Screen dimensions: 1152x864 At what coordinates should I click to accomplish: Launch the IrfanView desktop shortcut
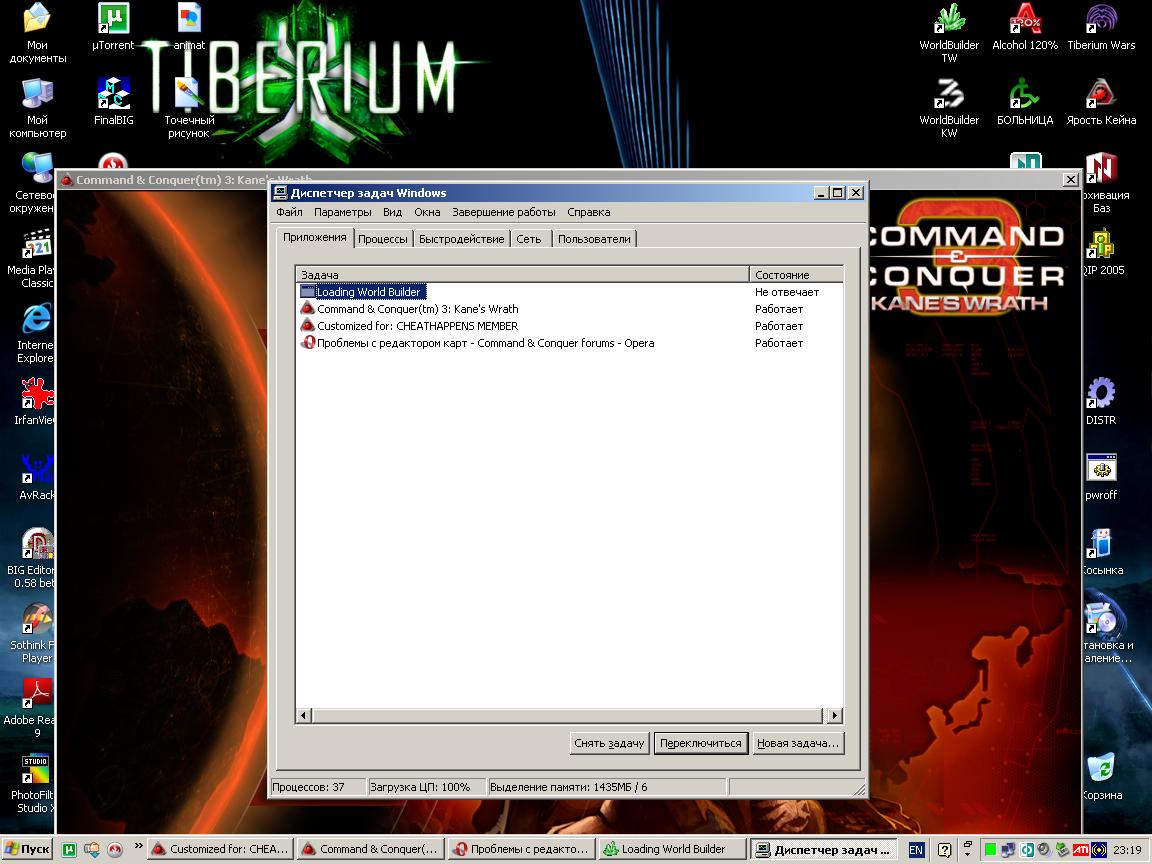(35, 402)
